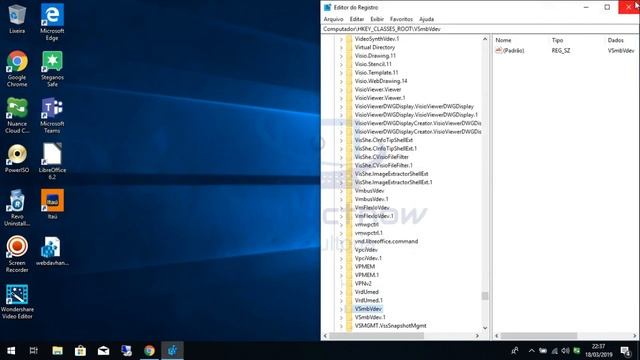
Task: Select the LibreOffice 6.2 desktop icon
Action: pyautogui.click(x=52, y=161)
